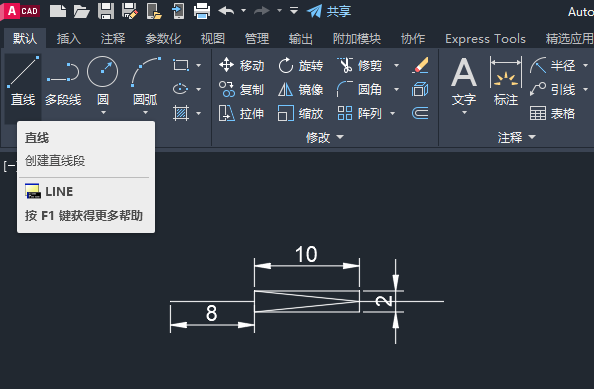The image size is (594, 389).
Task: Expand the Arc (圆弧) options dropdown
Action: [x=145, y=113]
